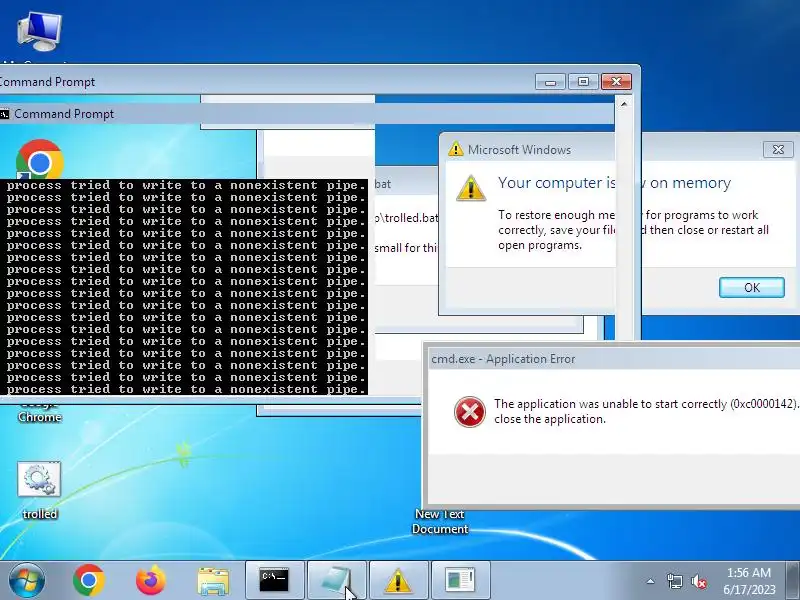The image size is (800, 600).
Task: Click the warning icon beside low memory heading
Action: coord(470,188)
